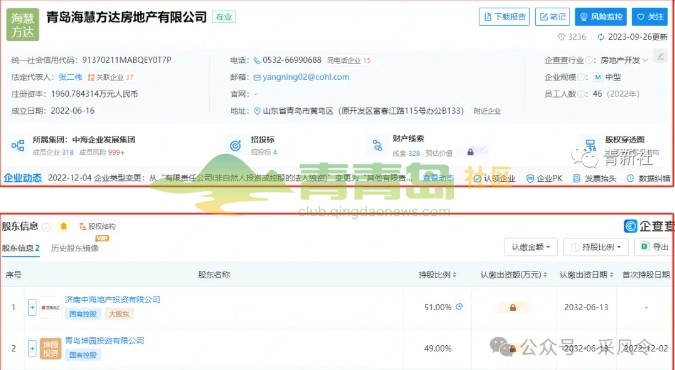Click the bell notification icon by 股东信息

point(64,227)
